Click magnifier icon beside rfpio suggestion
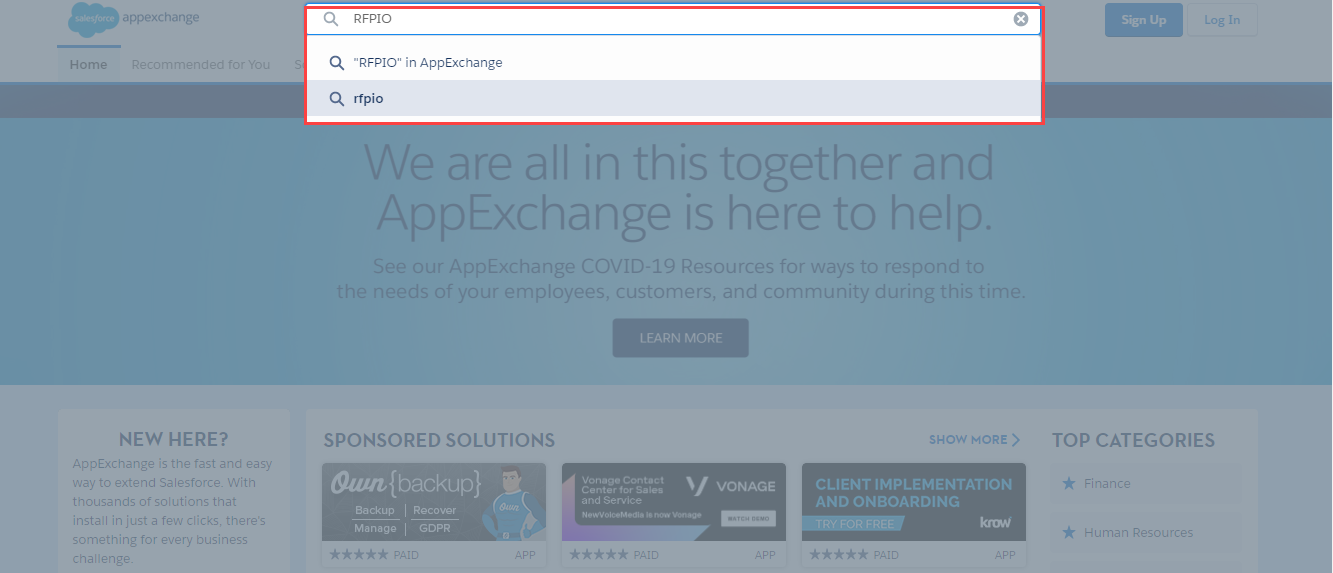1333x573 pixels. click(337, 99)
